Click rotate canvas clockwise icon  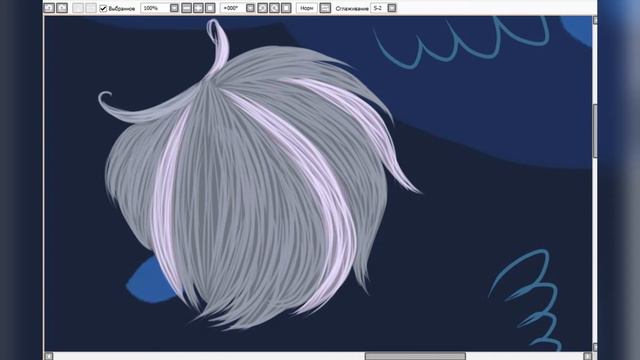(x=274, y=8)
